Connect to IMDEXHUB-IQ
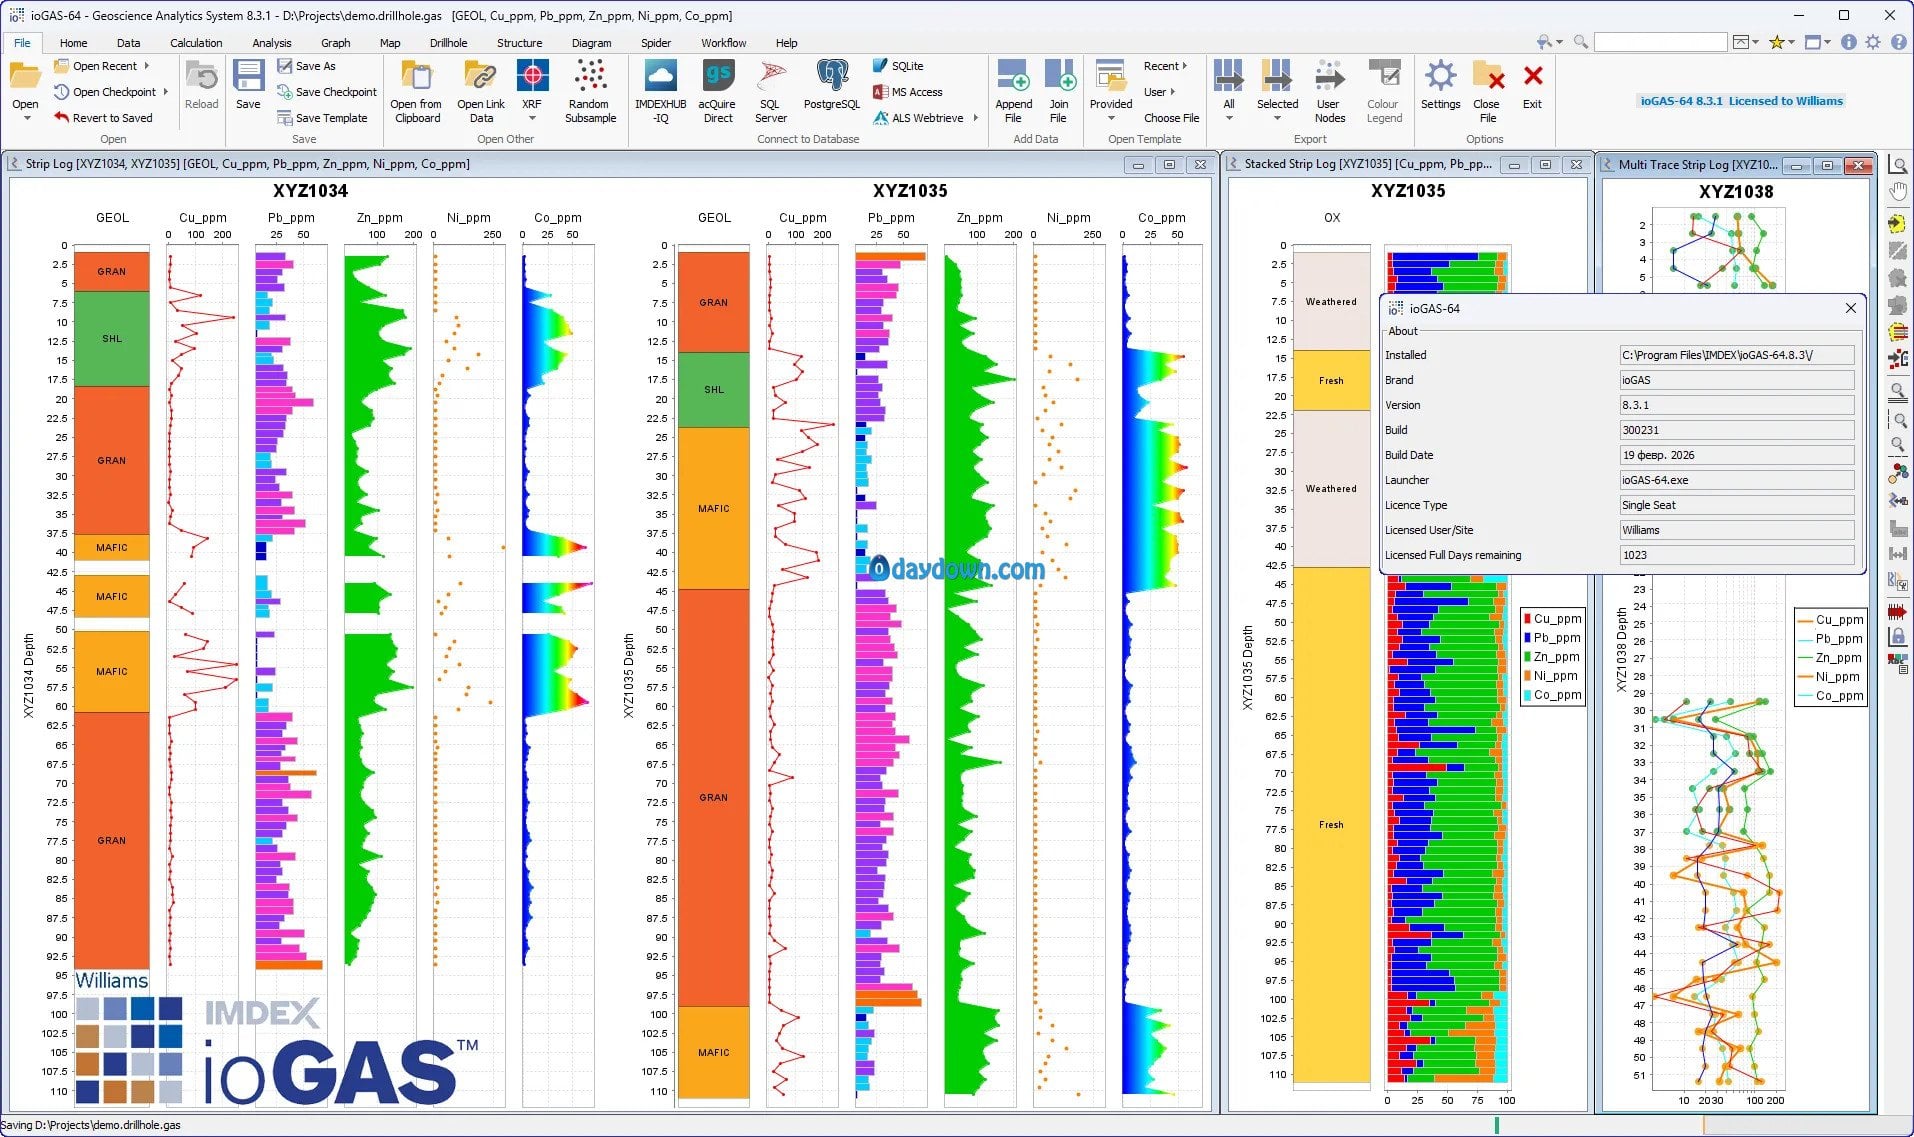The width and height of the screenshot is (1914, 1137). 660,77
